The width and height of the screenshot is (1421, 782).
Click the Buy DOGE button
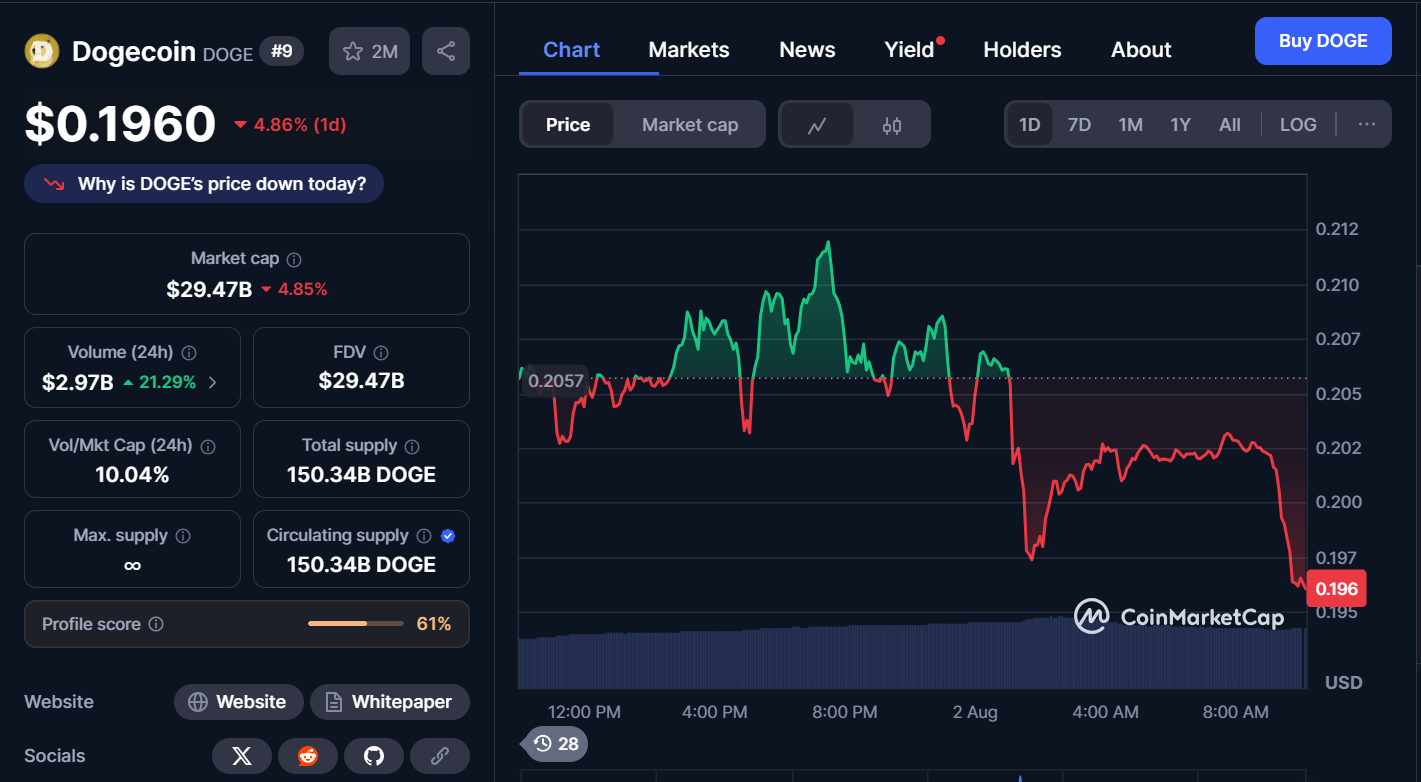[1323, 41]
